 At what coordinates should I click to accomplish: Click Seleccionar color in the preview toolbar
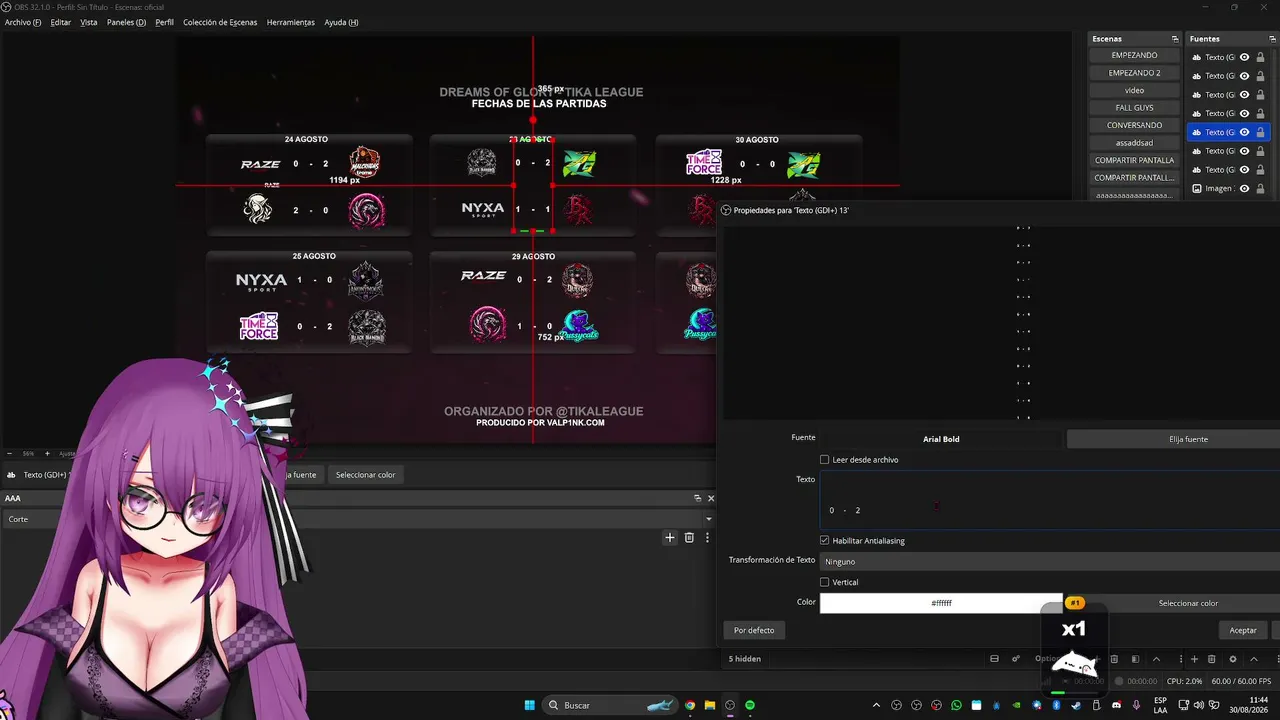[365, 475]
